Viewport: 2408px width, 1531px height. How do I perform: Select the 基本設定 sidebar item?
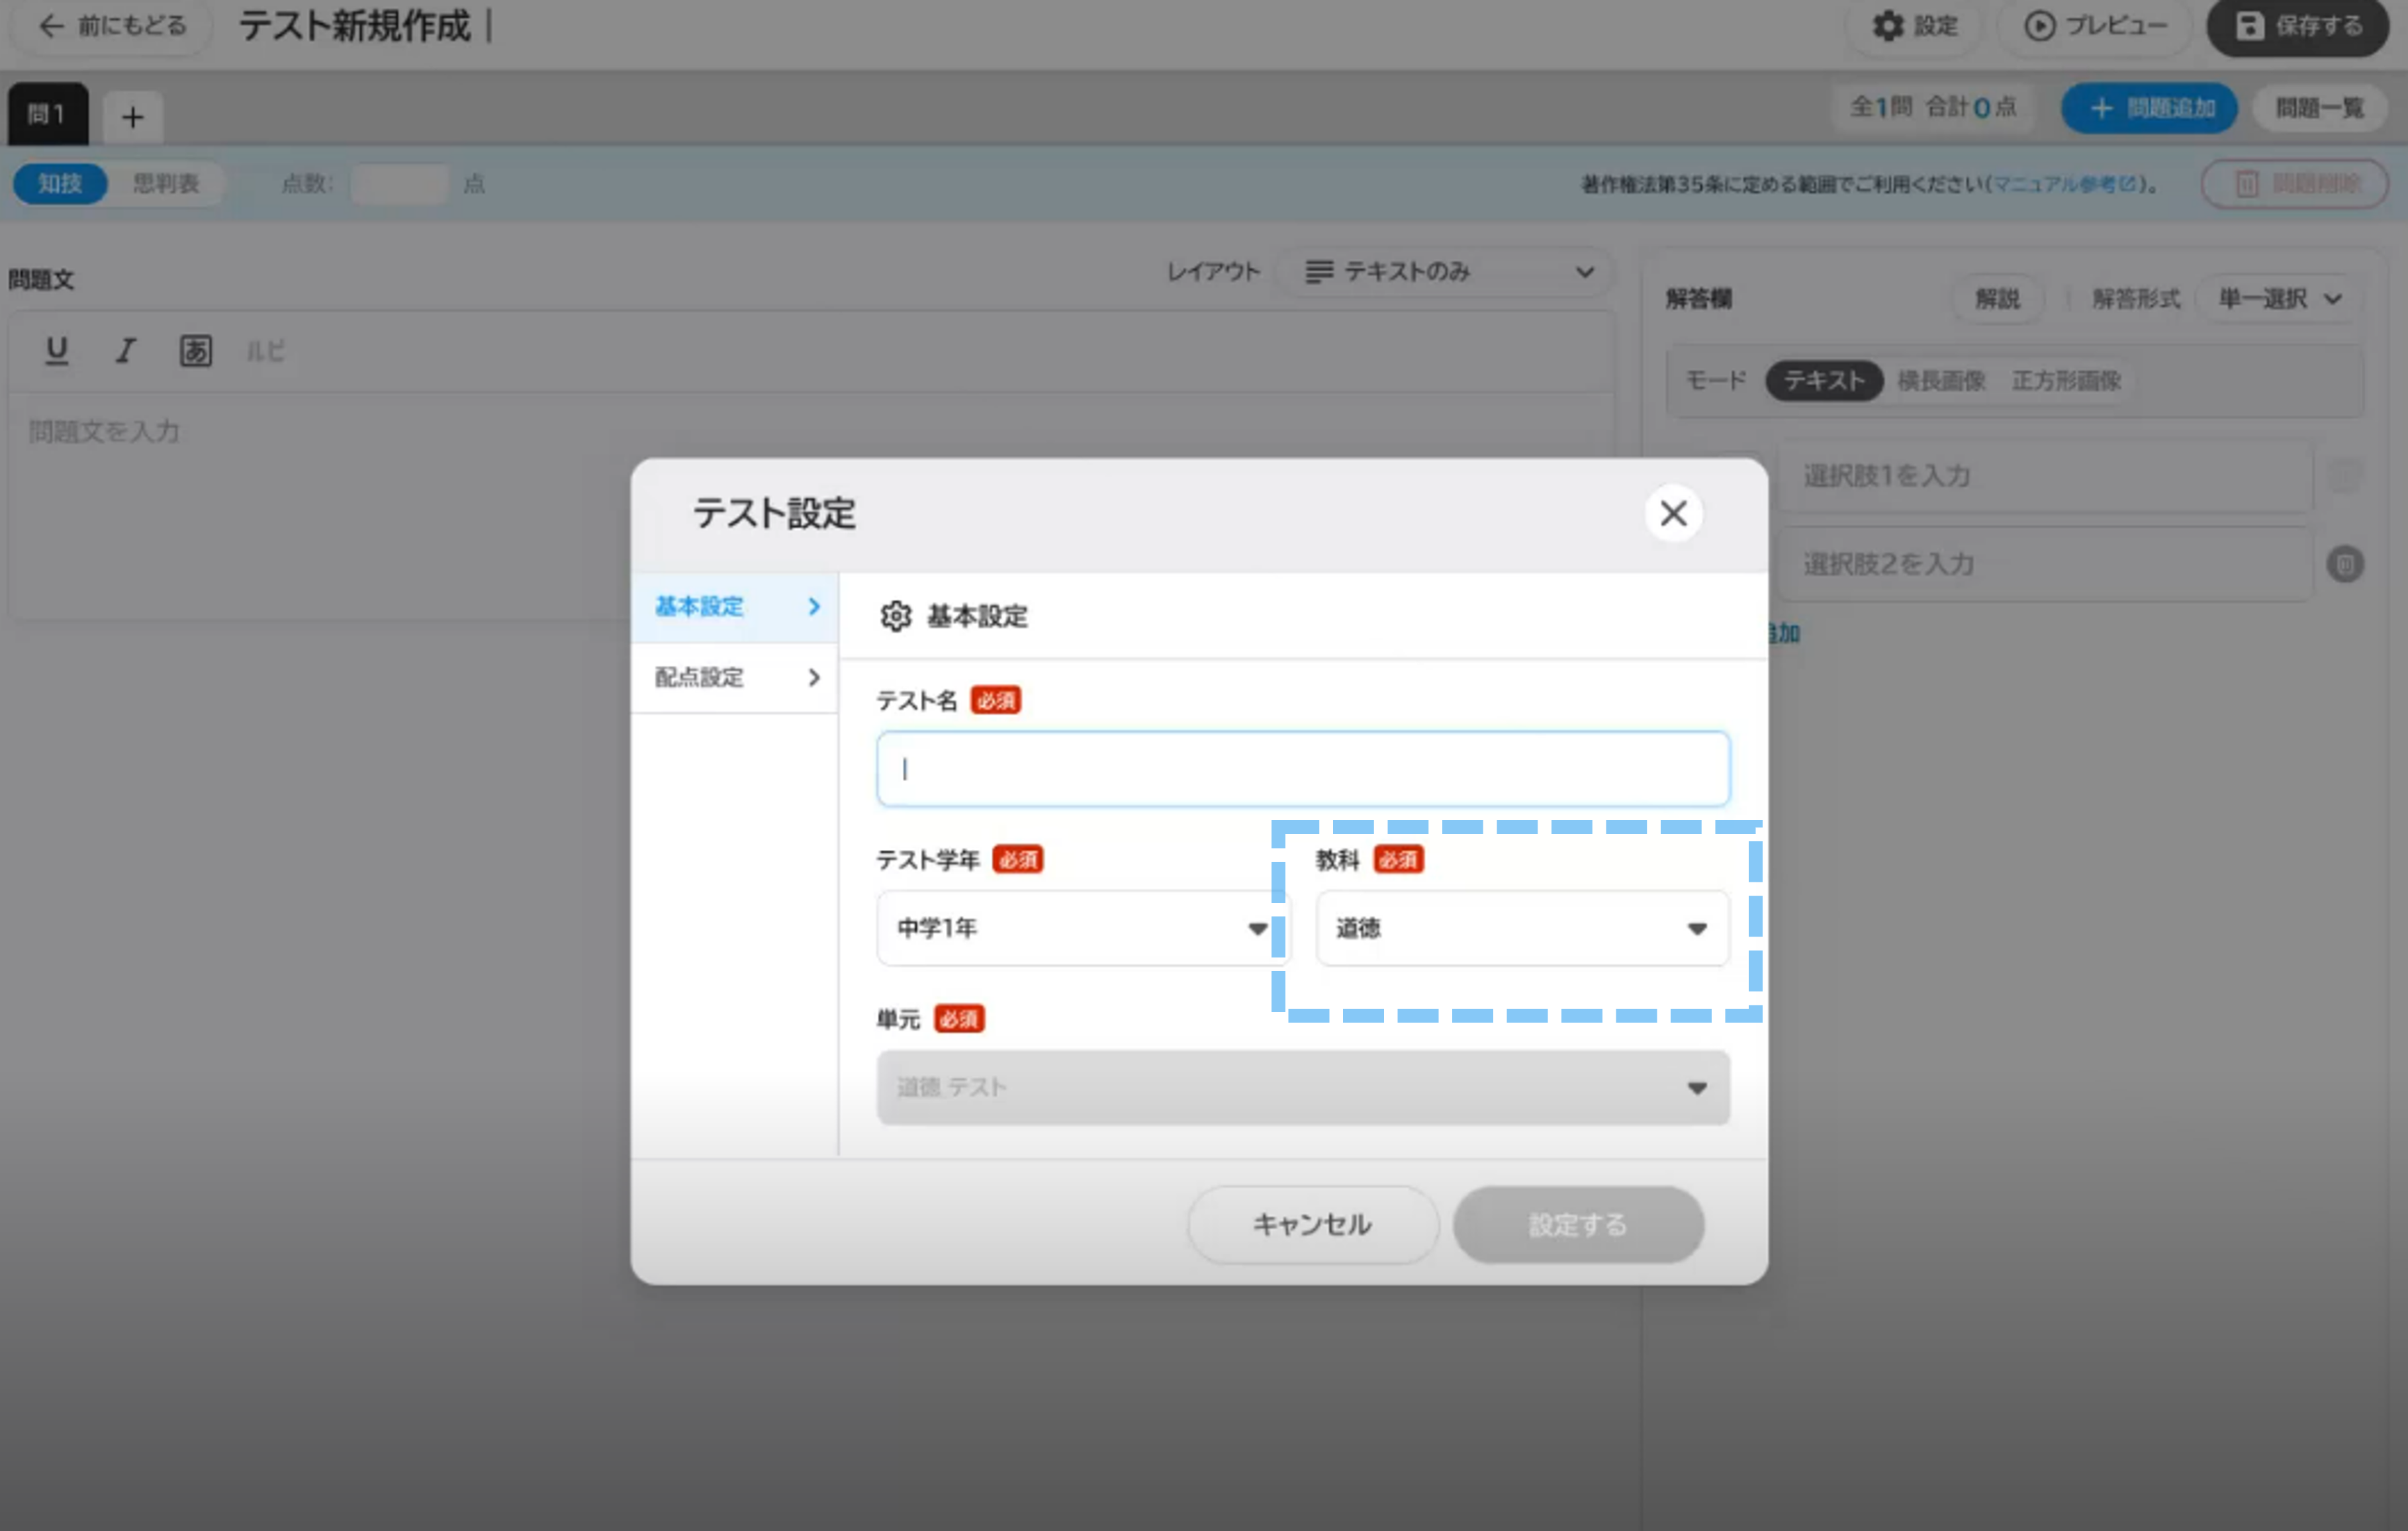pos(735,606)
